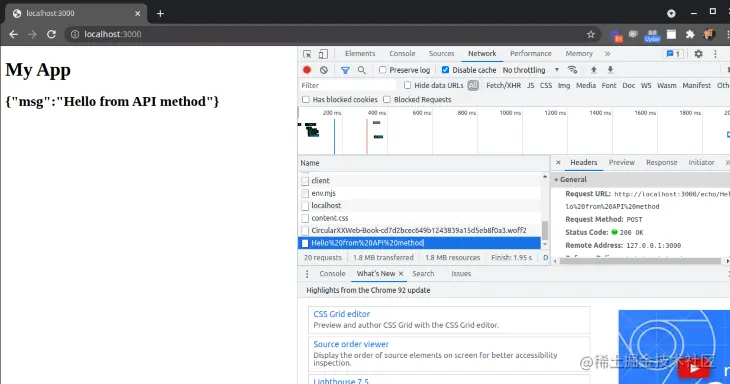Uncheck Disable cache checkbox

point(446,70)
